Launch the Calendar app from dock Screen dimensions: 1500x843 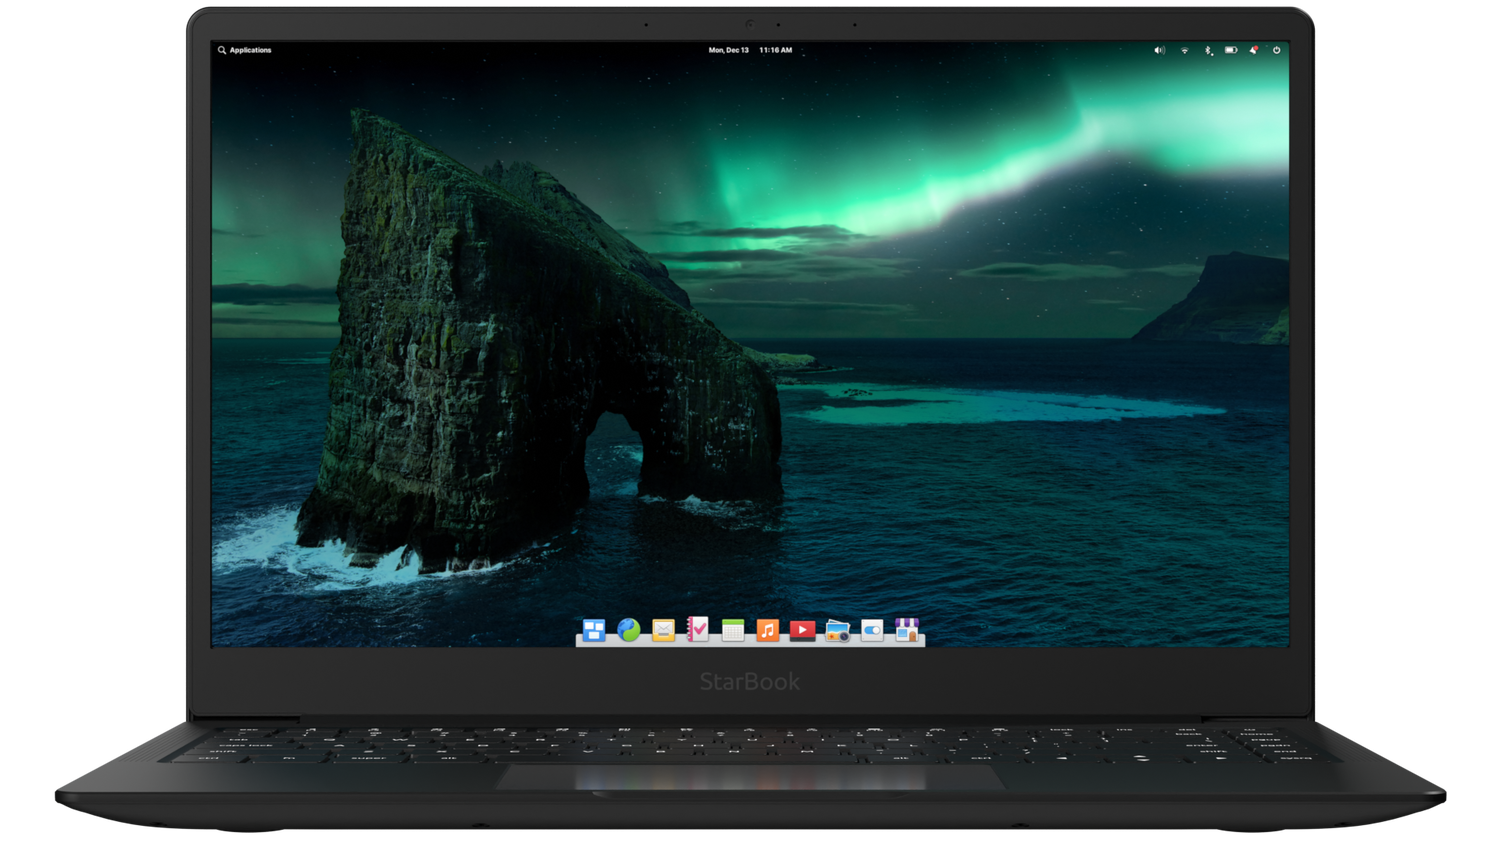click(x=733, y=630)
